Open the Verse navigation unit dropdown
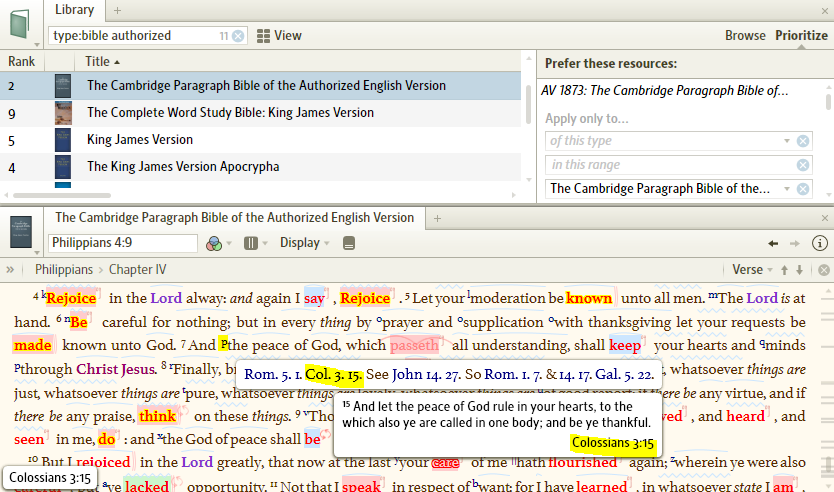Image resolution: width=834 pixels, height=492 pixels. pos(752,270)
